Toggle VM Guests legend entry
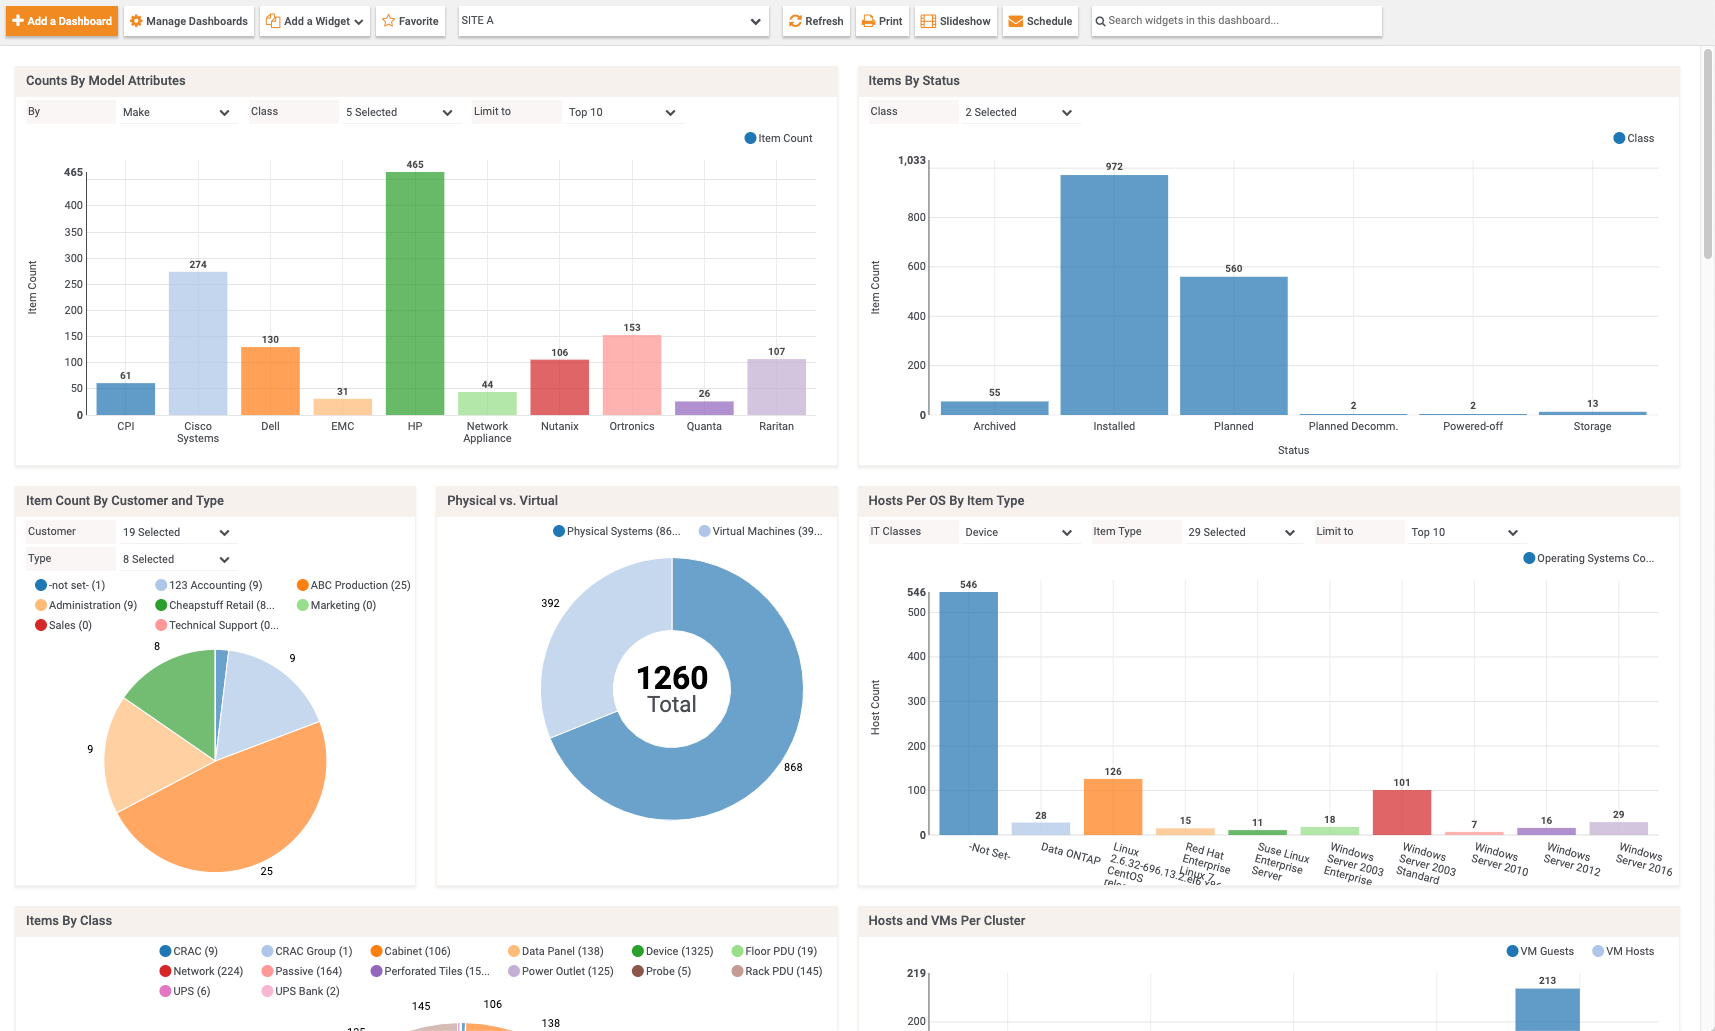 pyautogui.click(x=1541, y=952)
